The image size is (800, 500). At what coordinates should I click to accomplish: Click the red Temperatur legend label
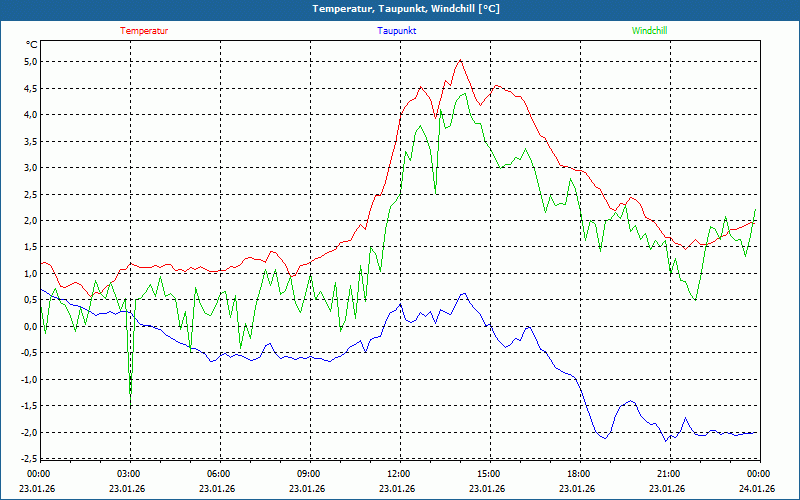[144, 30]
